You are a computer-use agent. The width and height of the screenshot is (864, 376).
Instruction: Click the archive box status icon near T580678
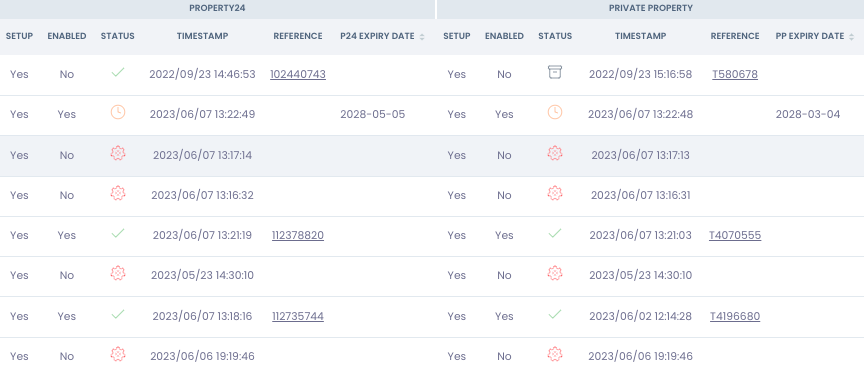[555, 72]
